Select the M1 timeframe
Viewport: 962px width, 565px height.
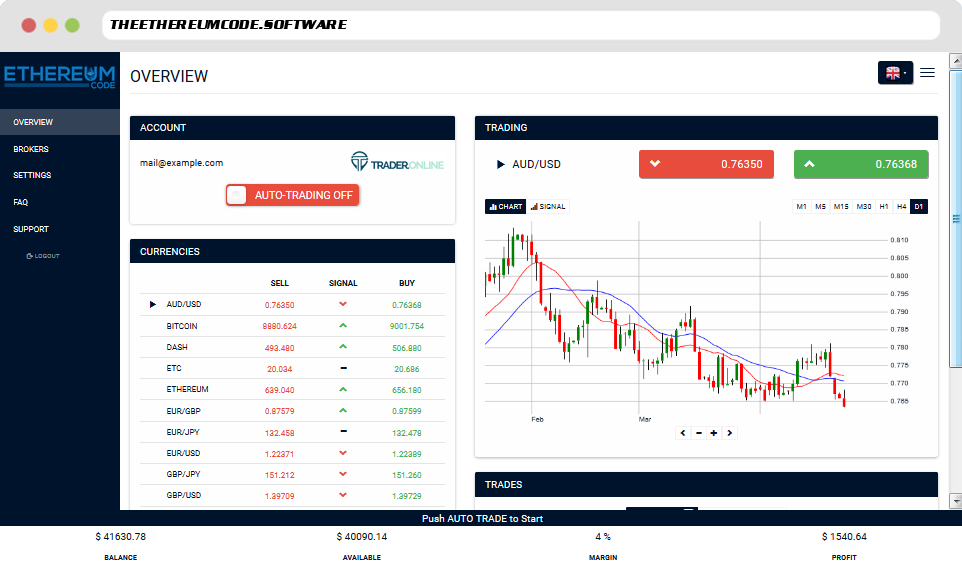801,207
